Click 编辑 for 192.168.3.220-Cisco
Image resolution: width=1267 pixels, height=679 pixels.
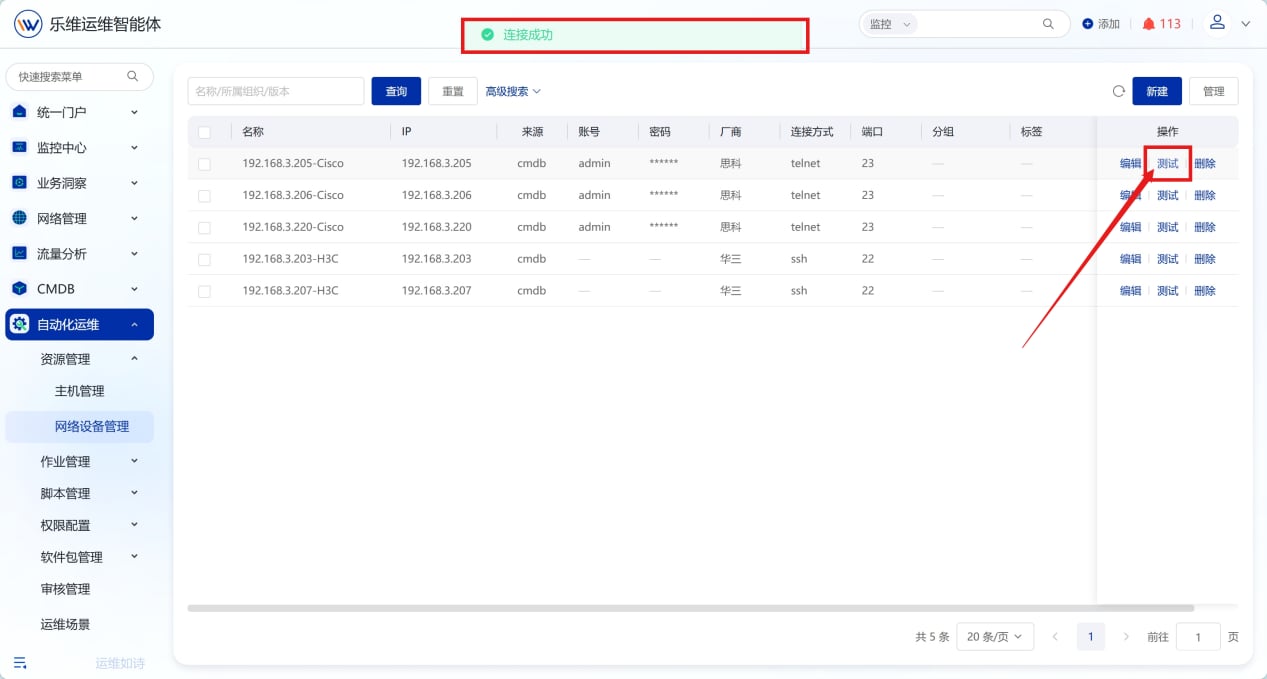pos(1130,227)
